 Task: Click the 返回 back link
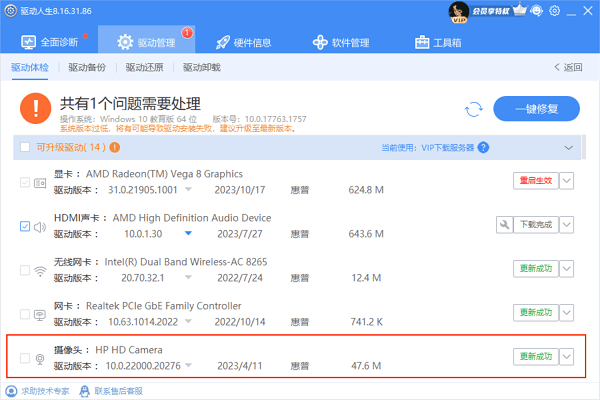click(x=568, y=67)
